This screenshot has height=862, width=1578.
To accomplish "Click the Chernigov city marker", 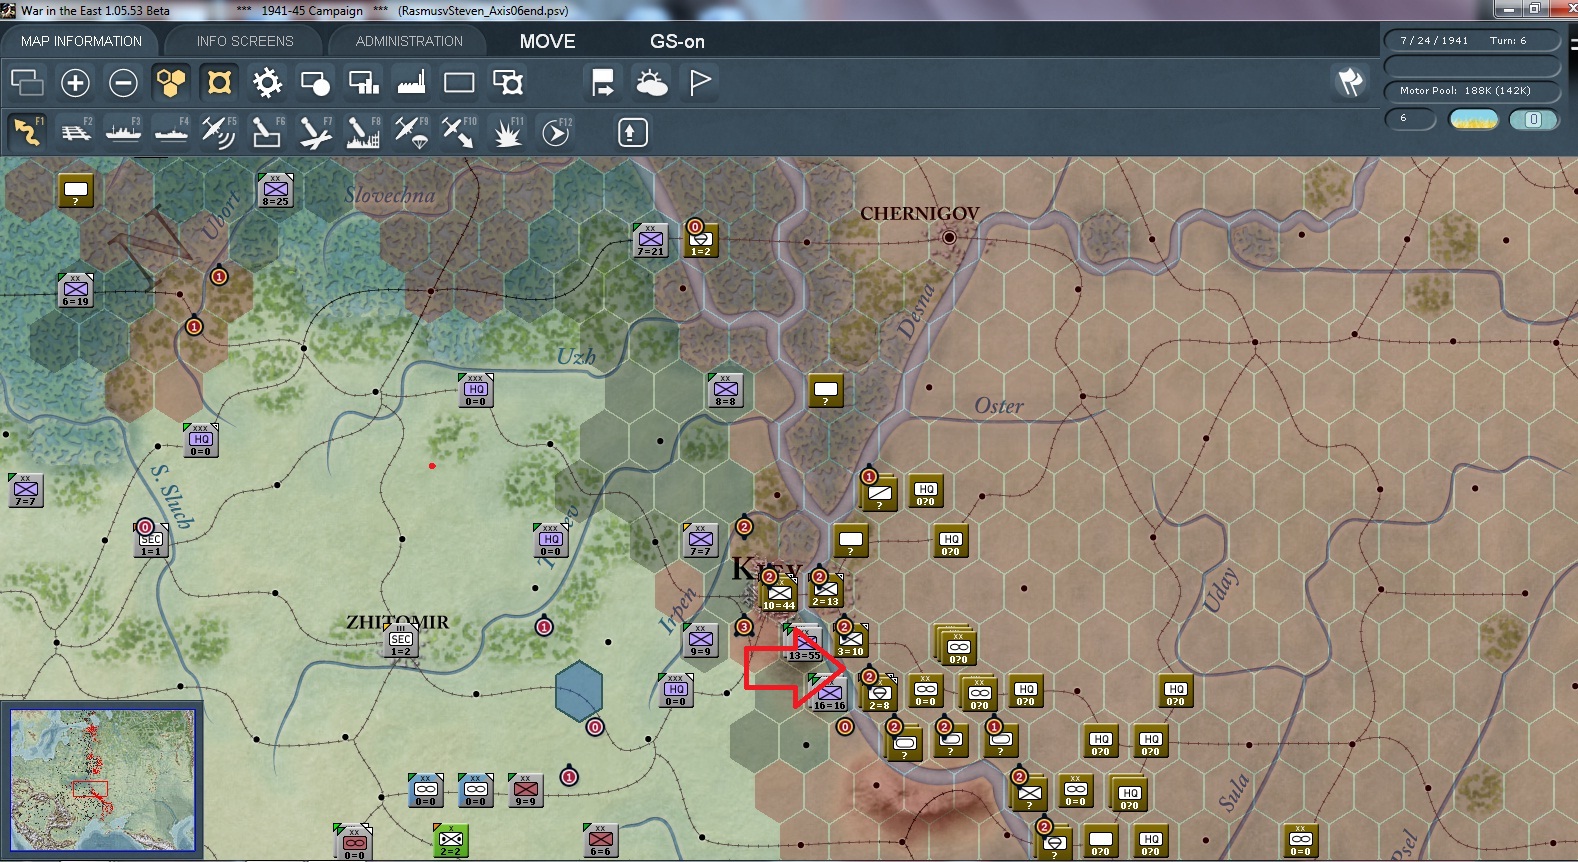I will pos(949,237).
